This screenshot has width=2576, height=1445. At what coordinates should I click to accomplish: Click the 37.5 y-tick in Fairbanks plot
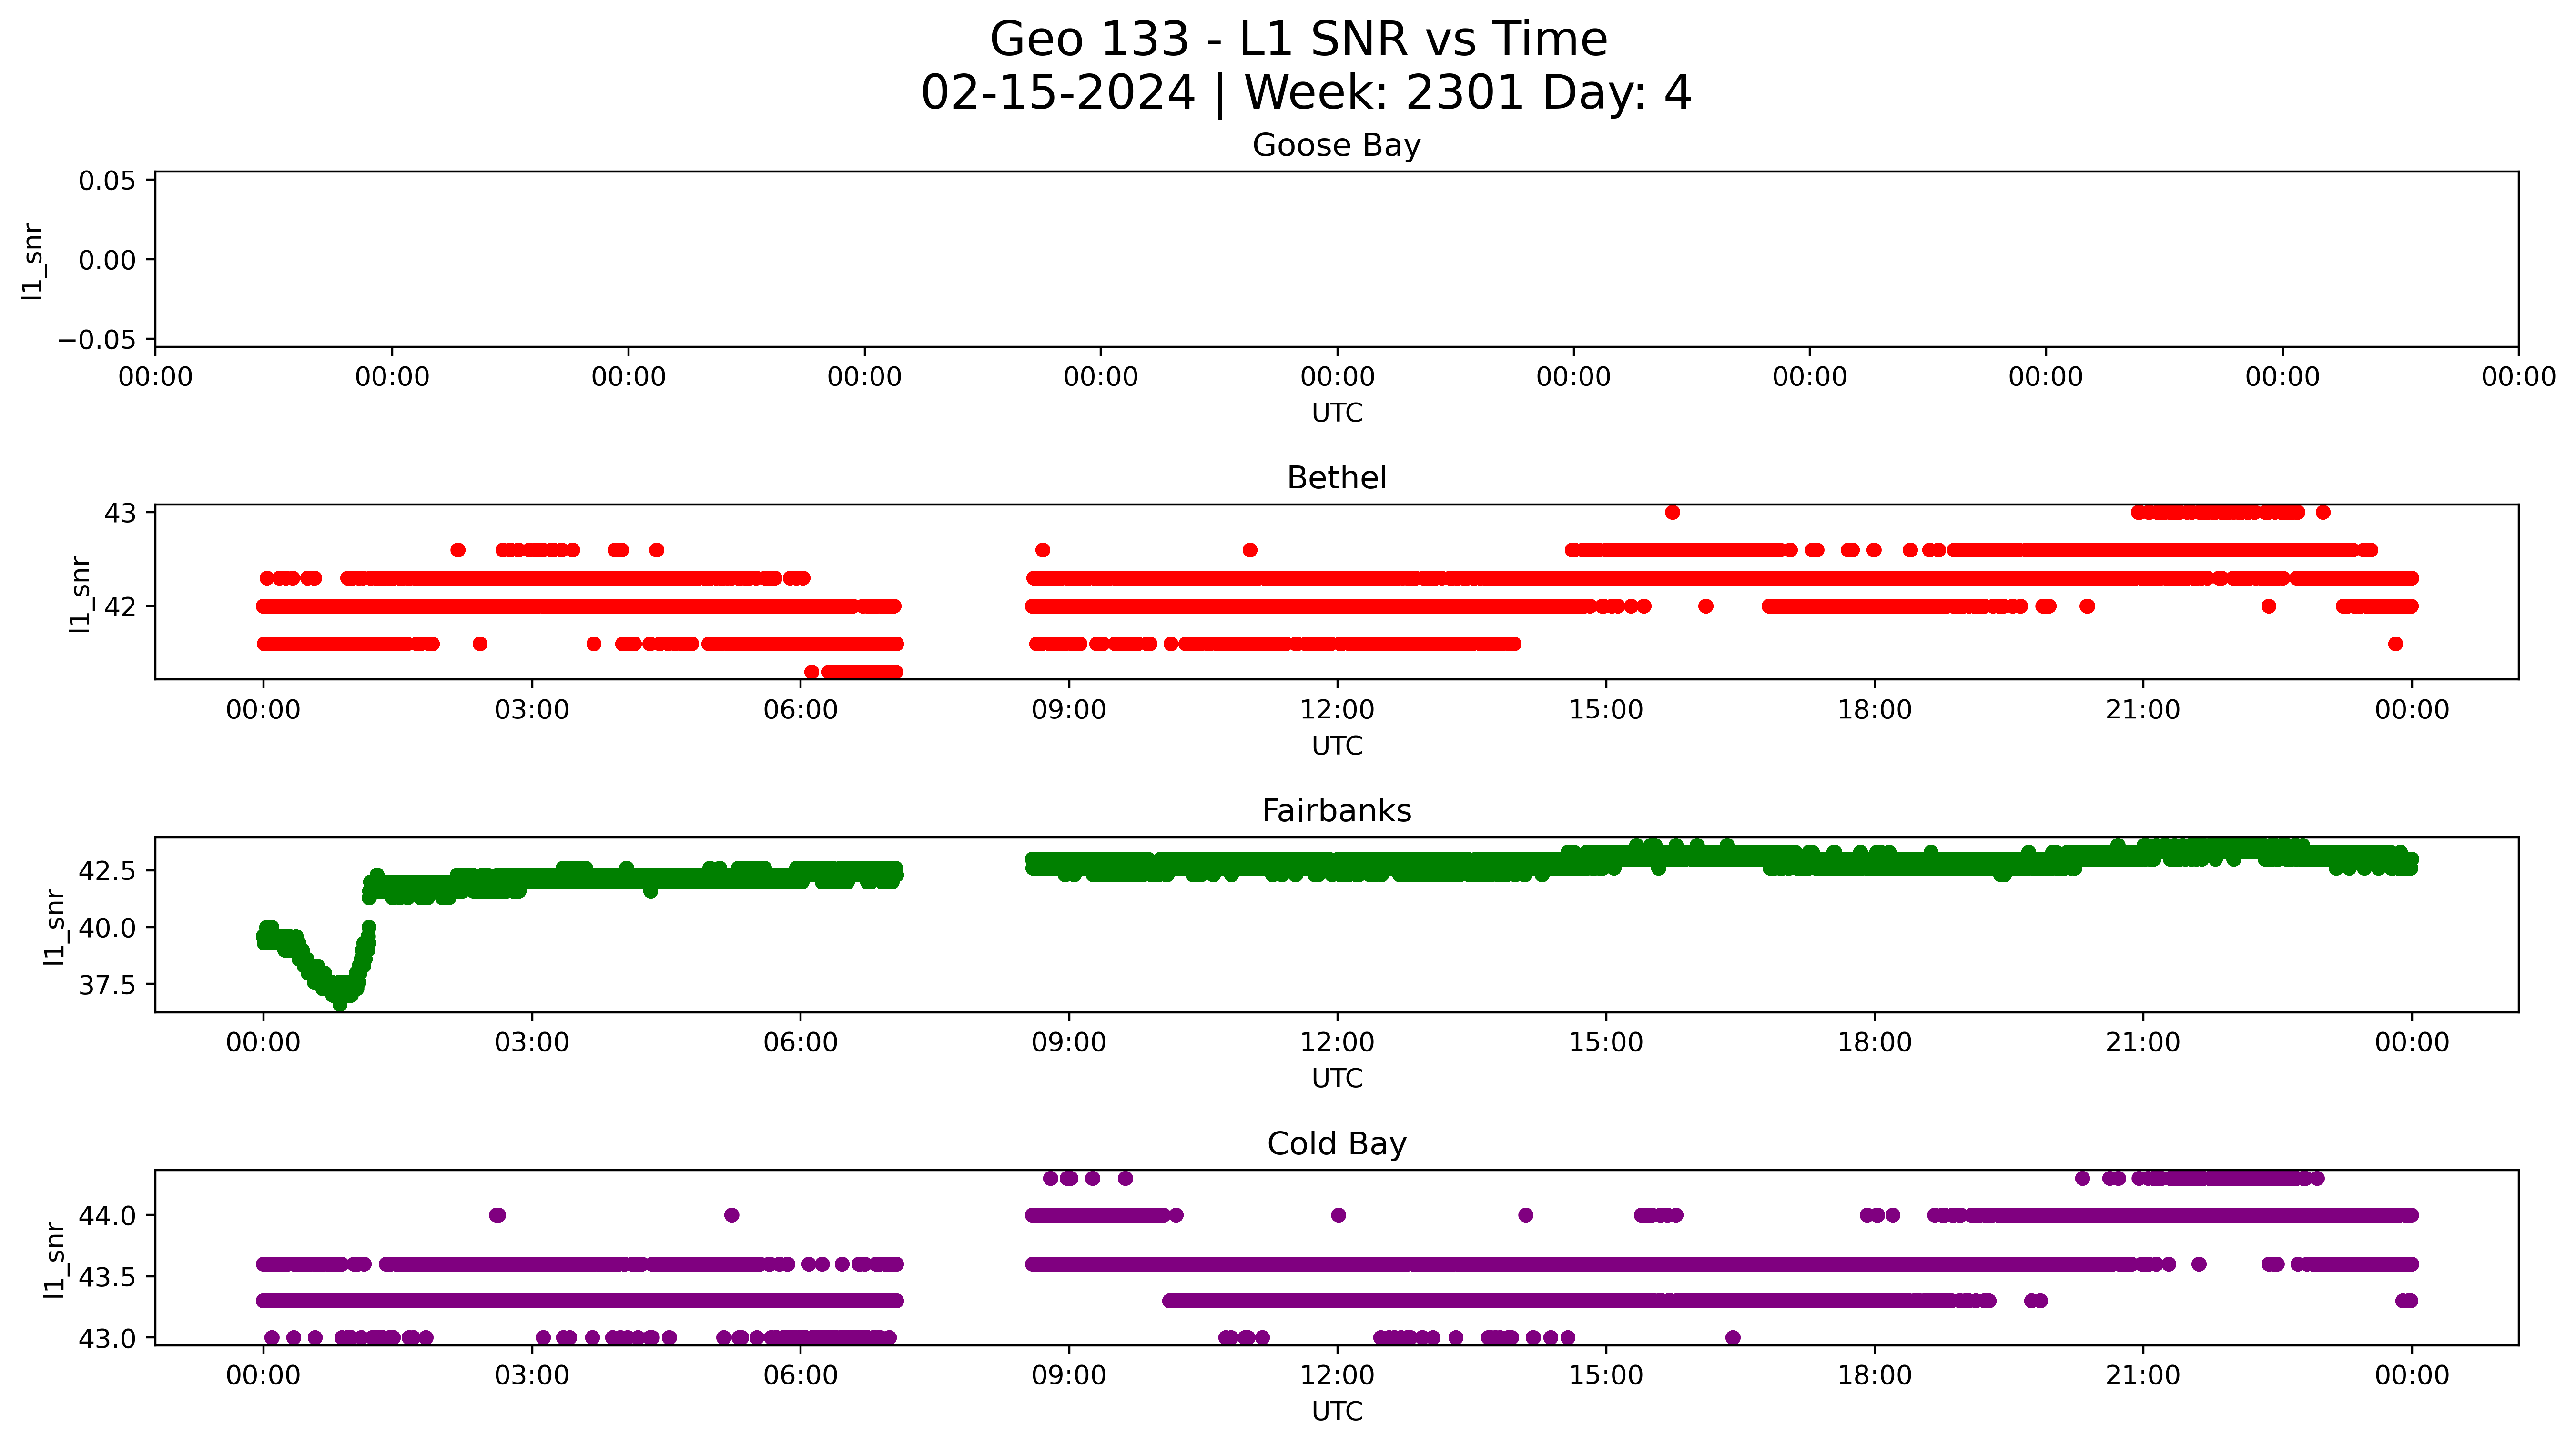(x=107, y=985)
